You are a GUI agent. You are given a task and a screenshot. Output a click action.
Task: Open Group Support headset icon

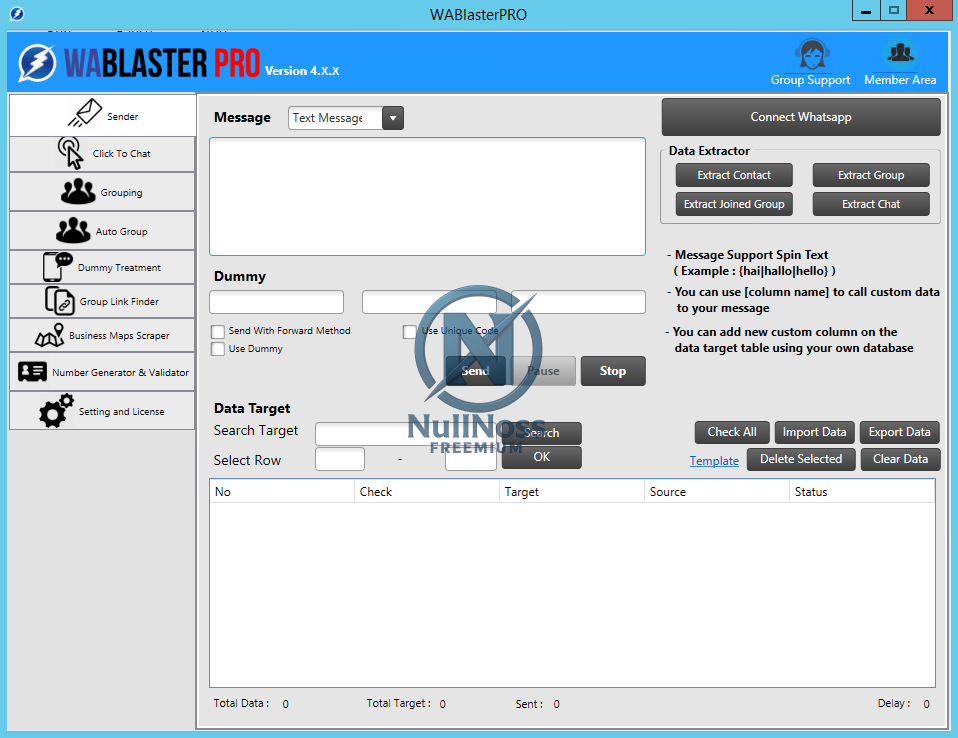click(810, 54)
